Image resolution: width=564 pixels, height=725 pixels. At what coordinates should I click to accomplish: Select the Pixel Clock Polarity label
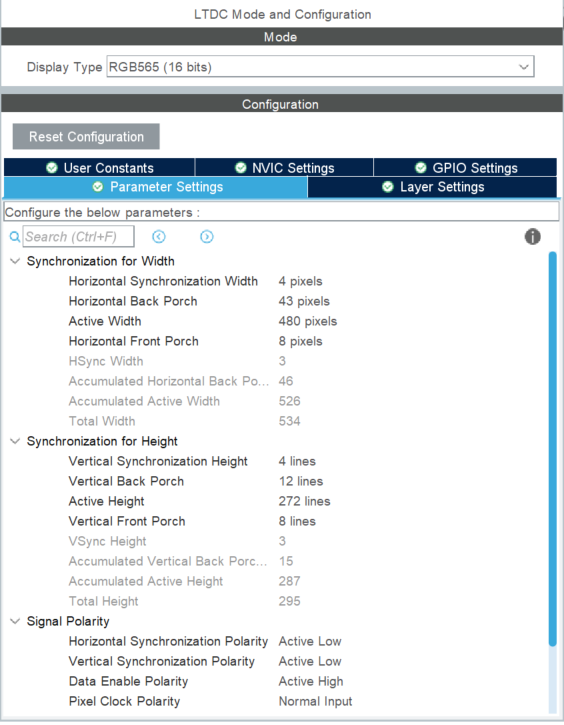(124, 701)
